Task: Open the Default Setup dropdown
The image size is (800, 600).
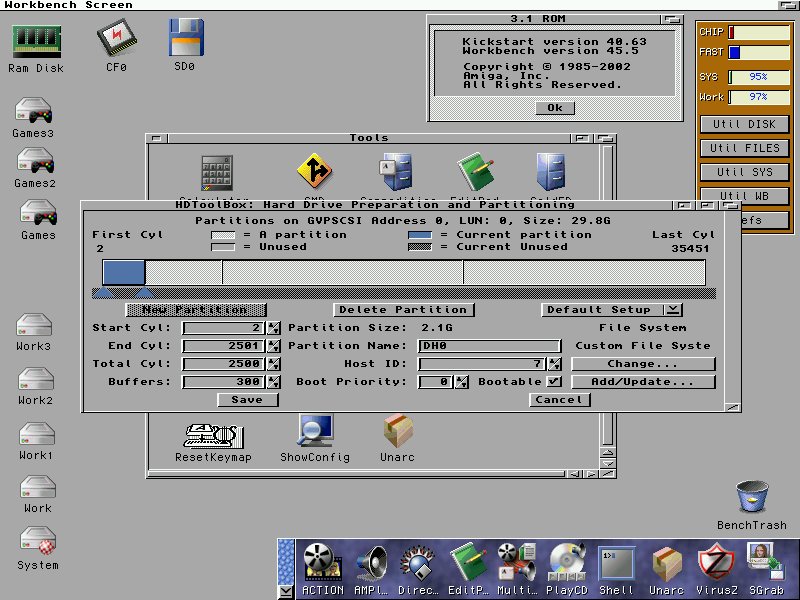Action: pyautogui.click(x=611, y=310)
